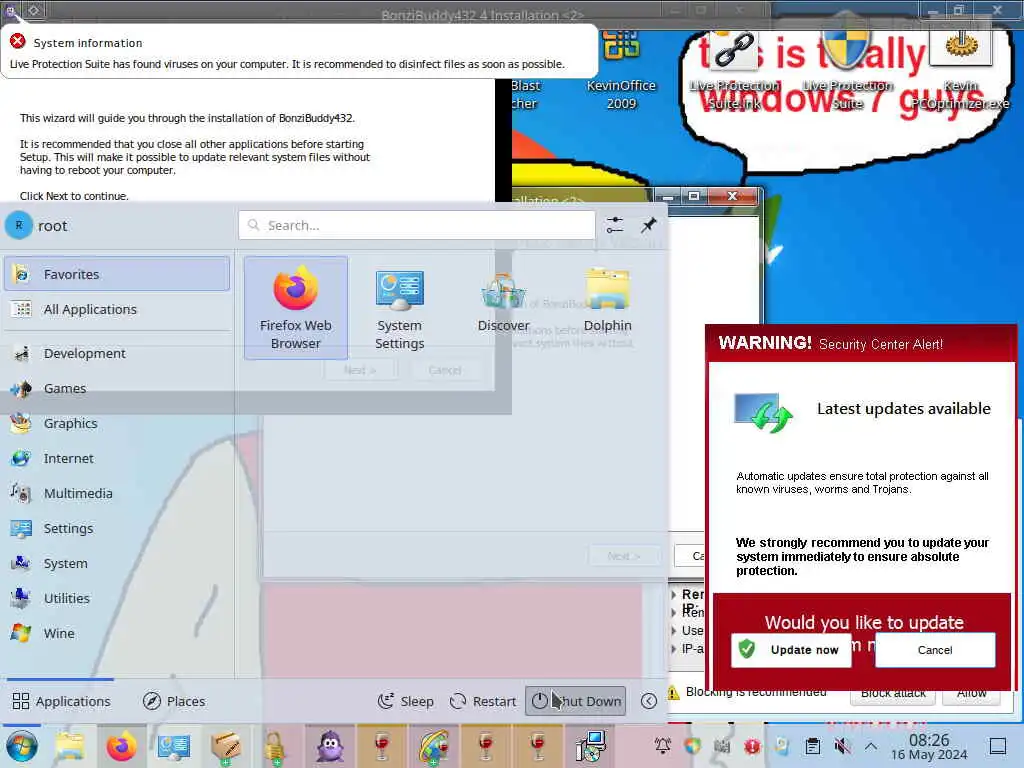Click the root user avatar
The width and height of the screenshot is (1024, 768).
[x=19, y=225]
